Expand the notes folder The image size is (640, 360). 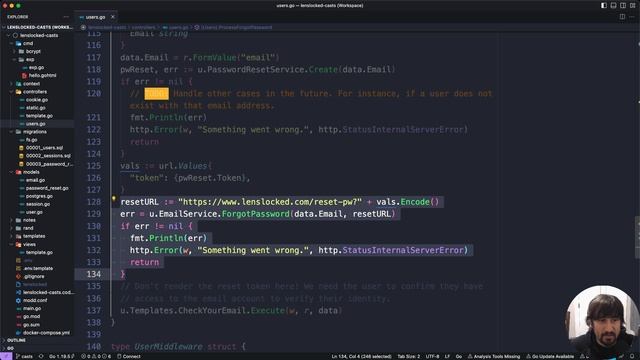(x=29, y=220)
